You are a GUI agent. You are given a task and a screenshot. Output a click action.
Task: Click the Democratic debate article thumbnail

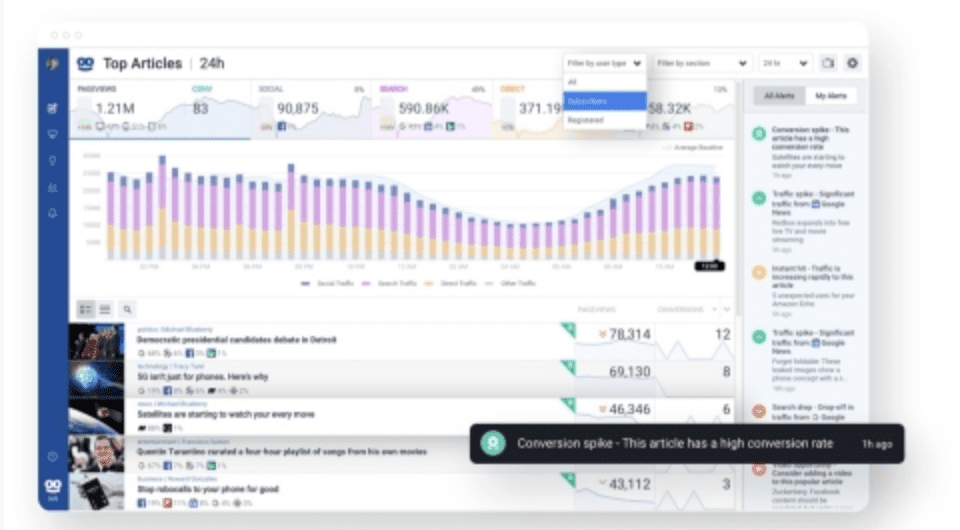coord(96,341)
